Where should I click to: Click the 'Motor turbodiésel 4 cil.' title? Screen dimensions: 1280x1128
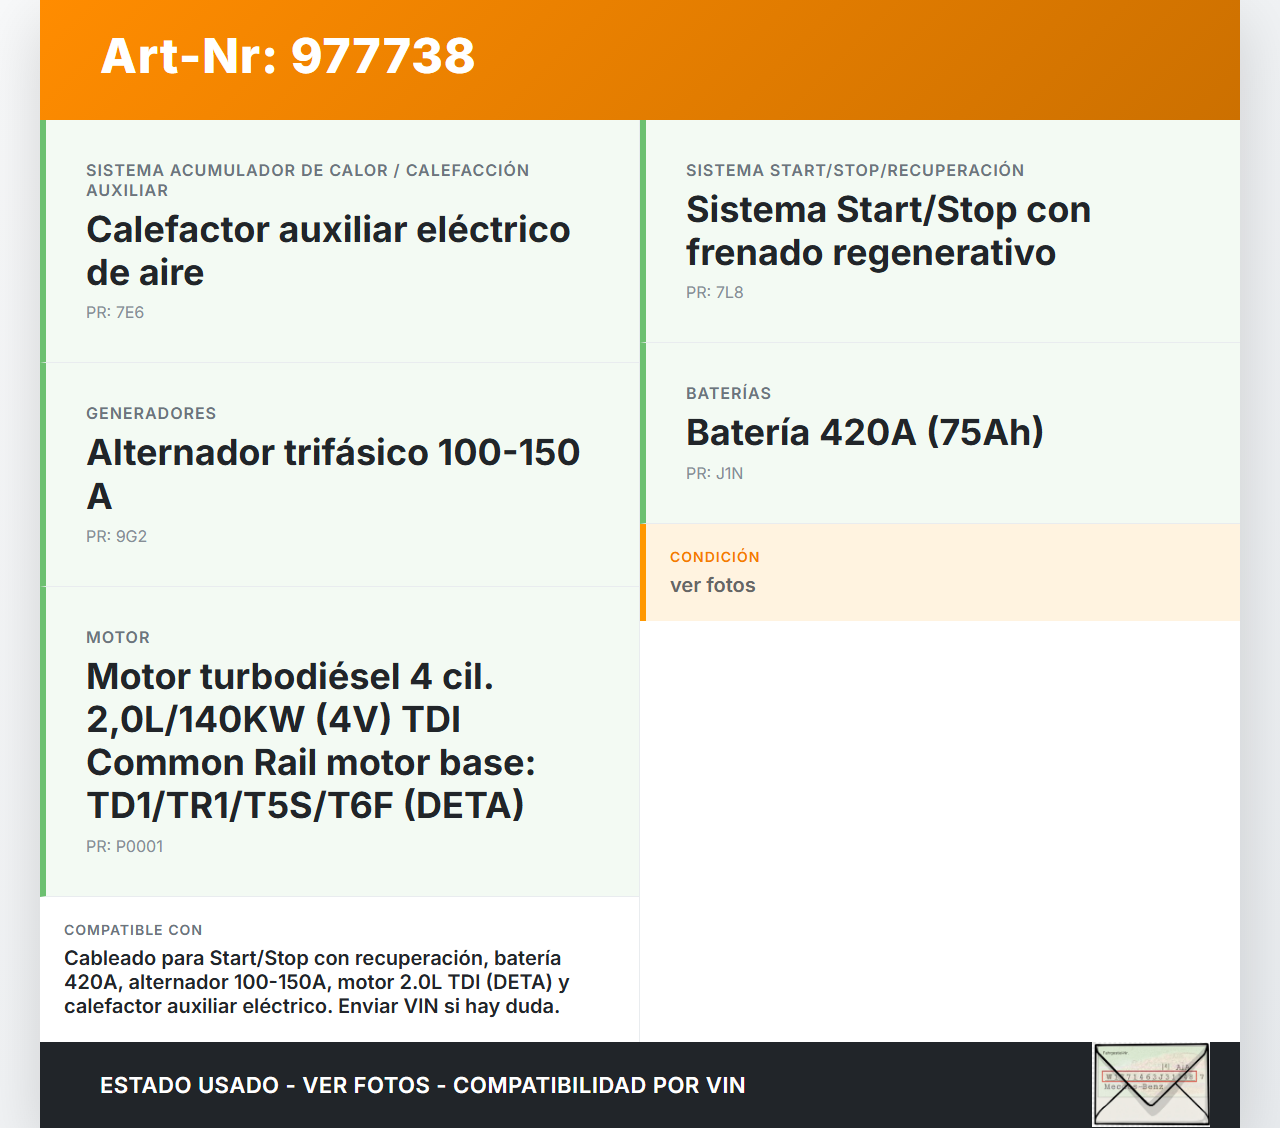(x=311, y=741)
